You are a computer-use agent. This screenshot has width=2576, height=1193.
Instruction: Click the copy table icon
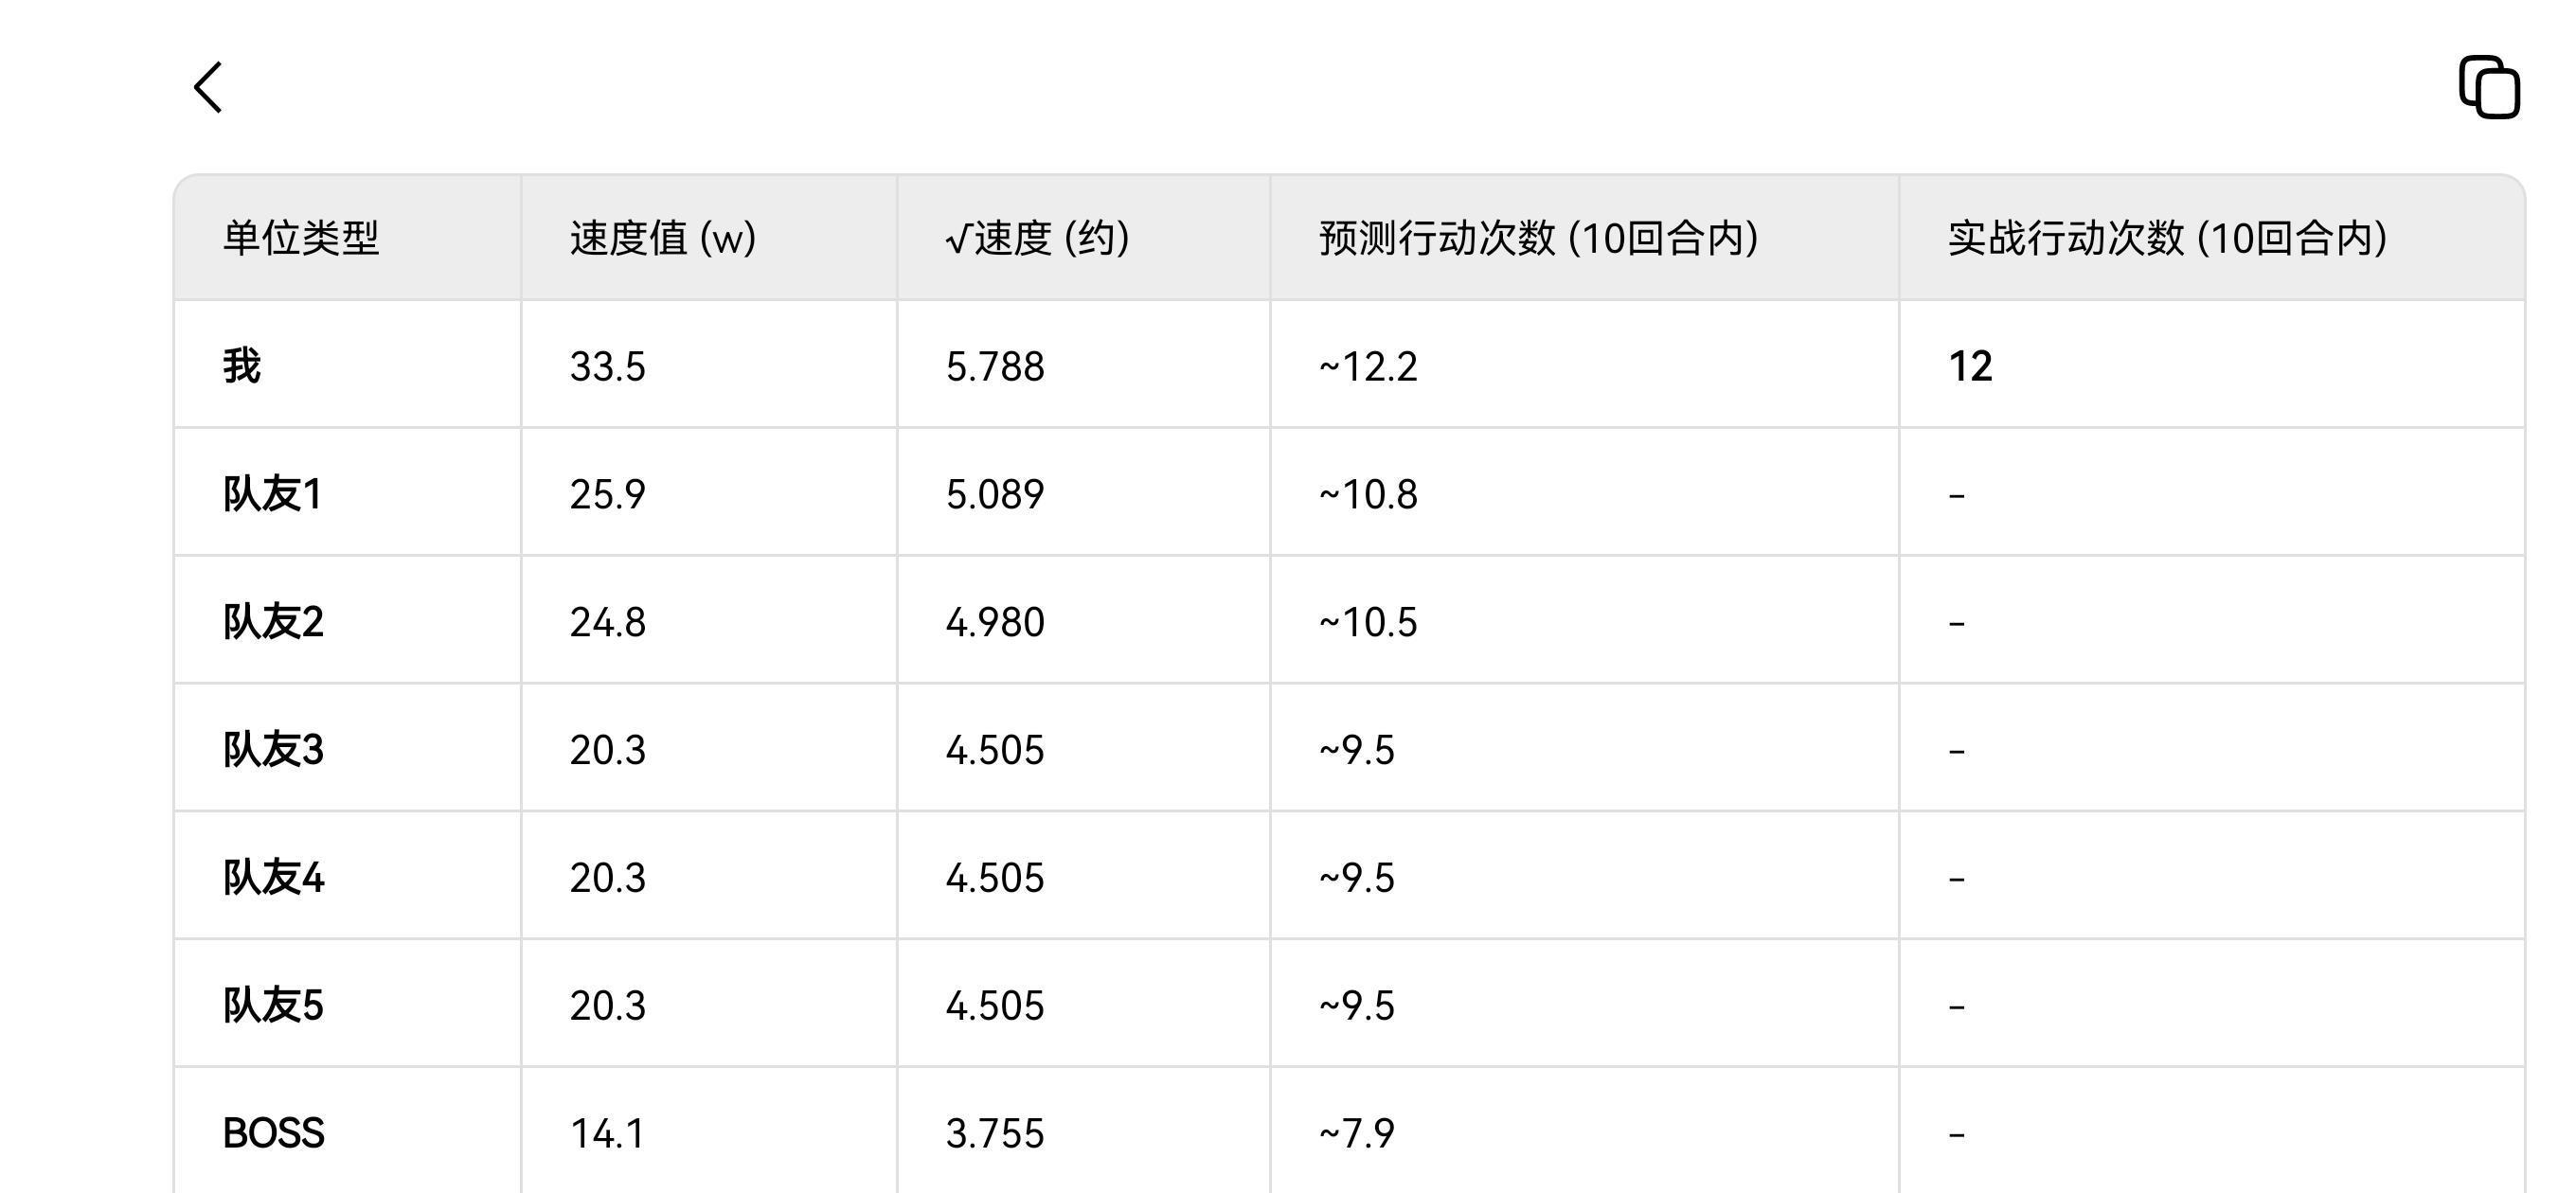point(2489,88)
